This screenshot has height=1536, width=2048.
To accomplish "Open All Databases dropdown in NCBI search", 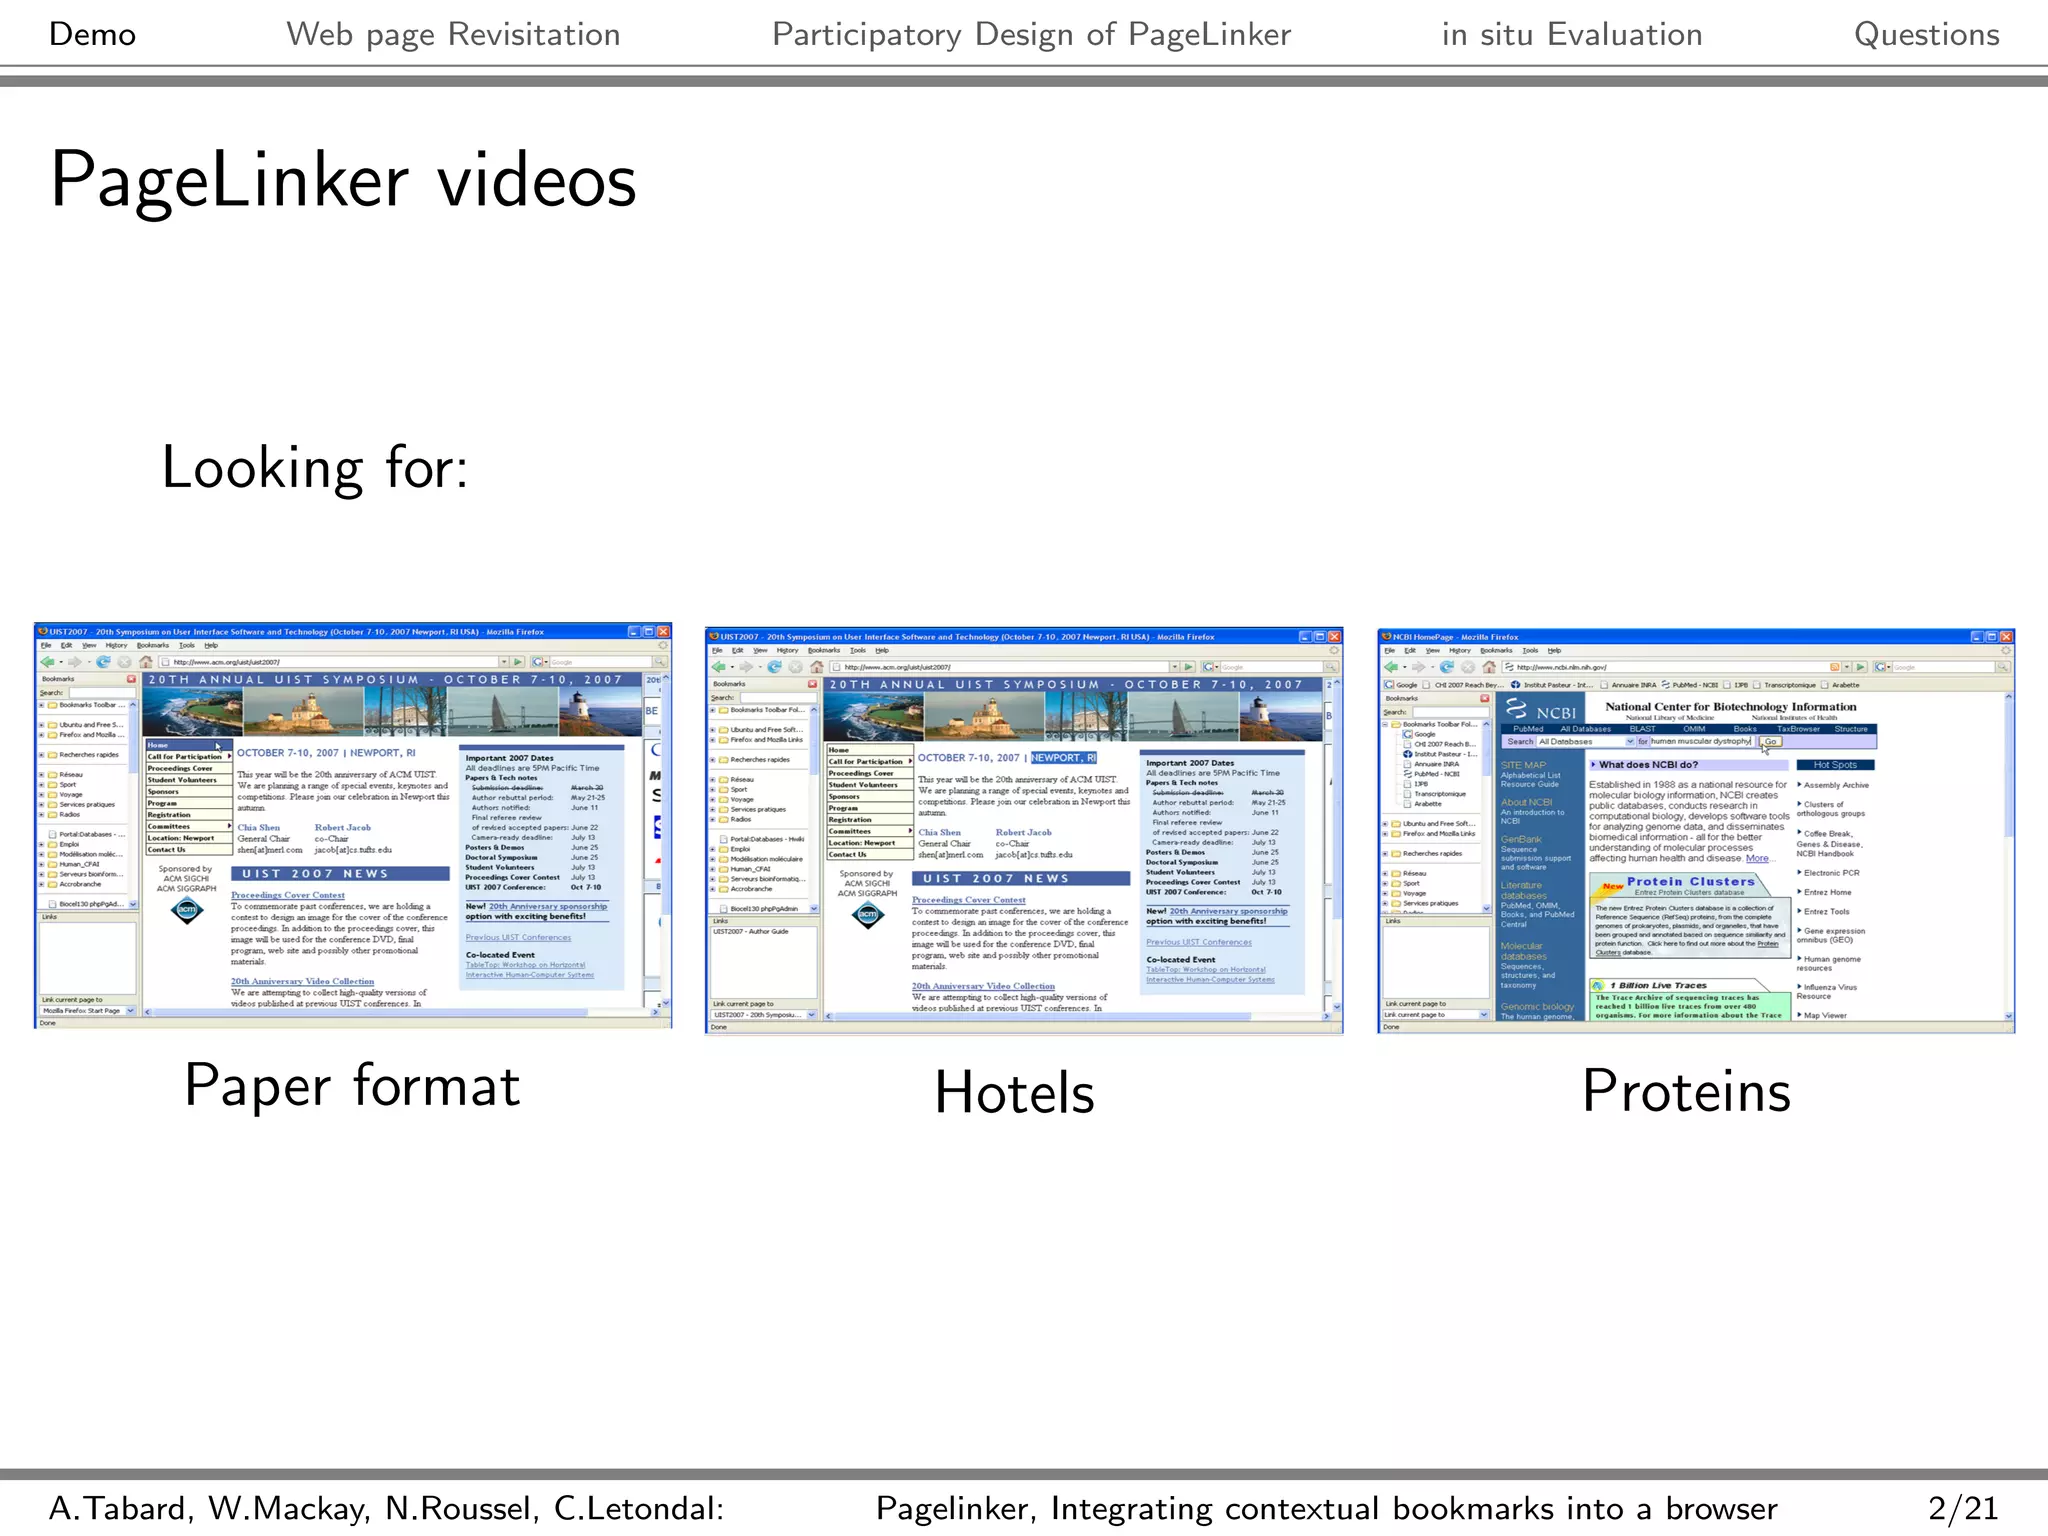I will (1629, 742).
